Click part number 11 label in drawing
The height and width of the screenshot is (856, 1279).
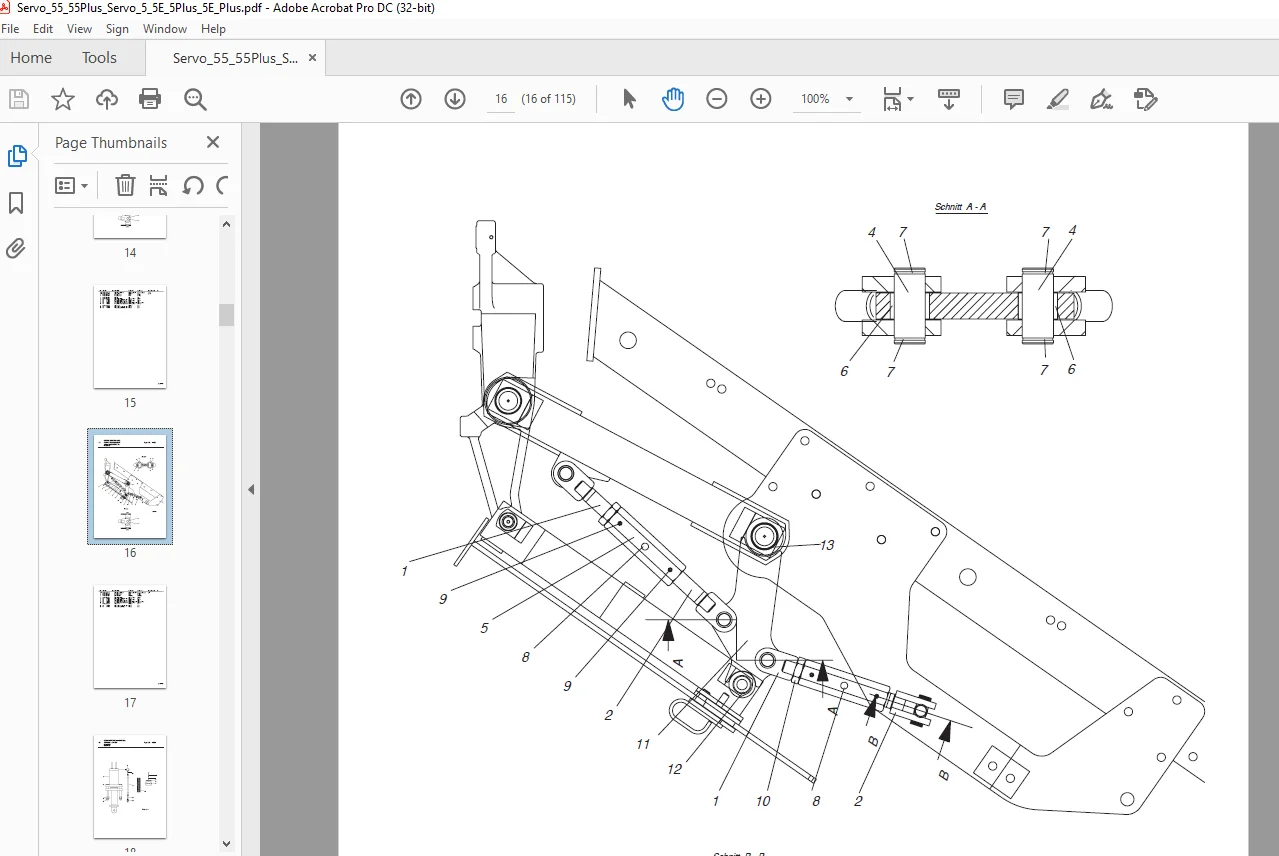pos(643,744)
